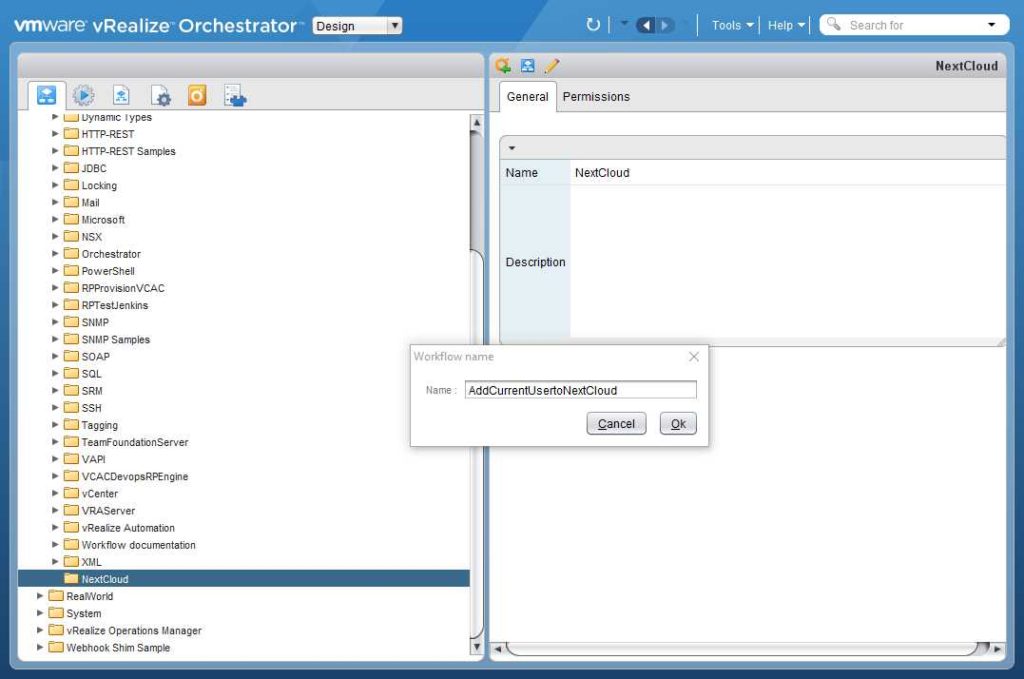Select the Workflow documentation folder
Viewport: 1024px width, 679px height.
click(x=130, y=545)
